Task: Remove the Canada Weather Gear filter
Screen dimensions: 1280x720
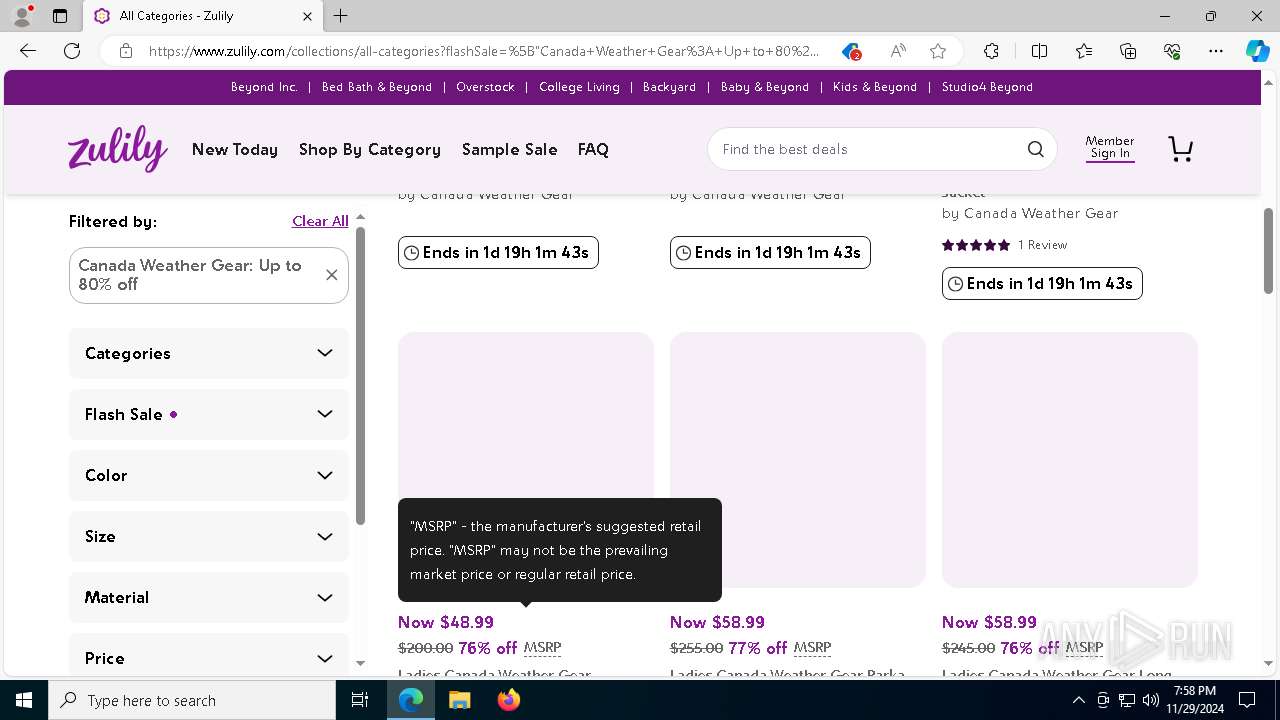Action: [x=331, y=275]
